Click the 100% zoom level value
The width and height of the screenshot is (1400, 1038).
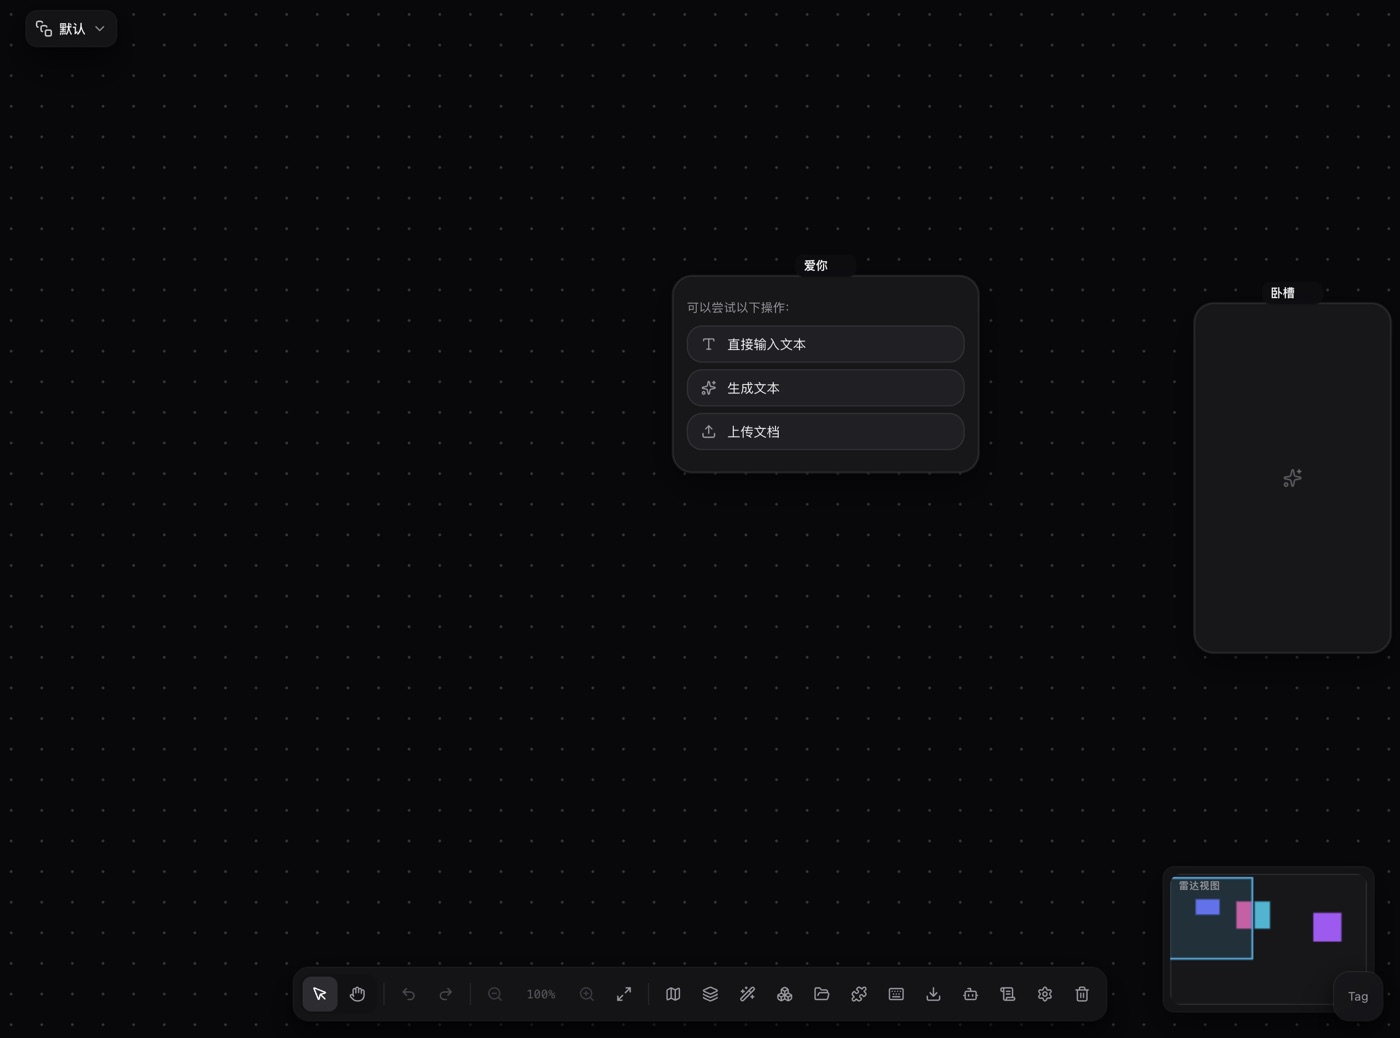[x=541, y=994]
